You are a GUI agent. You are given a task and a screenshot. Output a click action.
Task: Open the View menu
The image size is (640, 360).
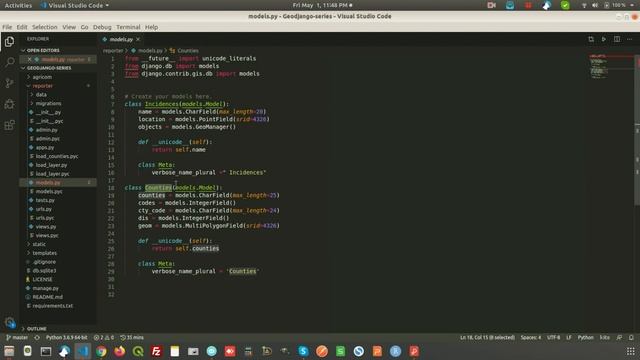pyautogui.click(x=69, y=27)
